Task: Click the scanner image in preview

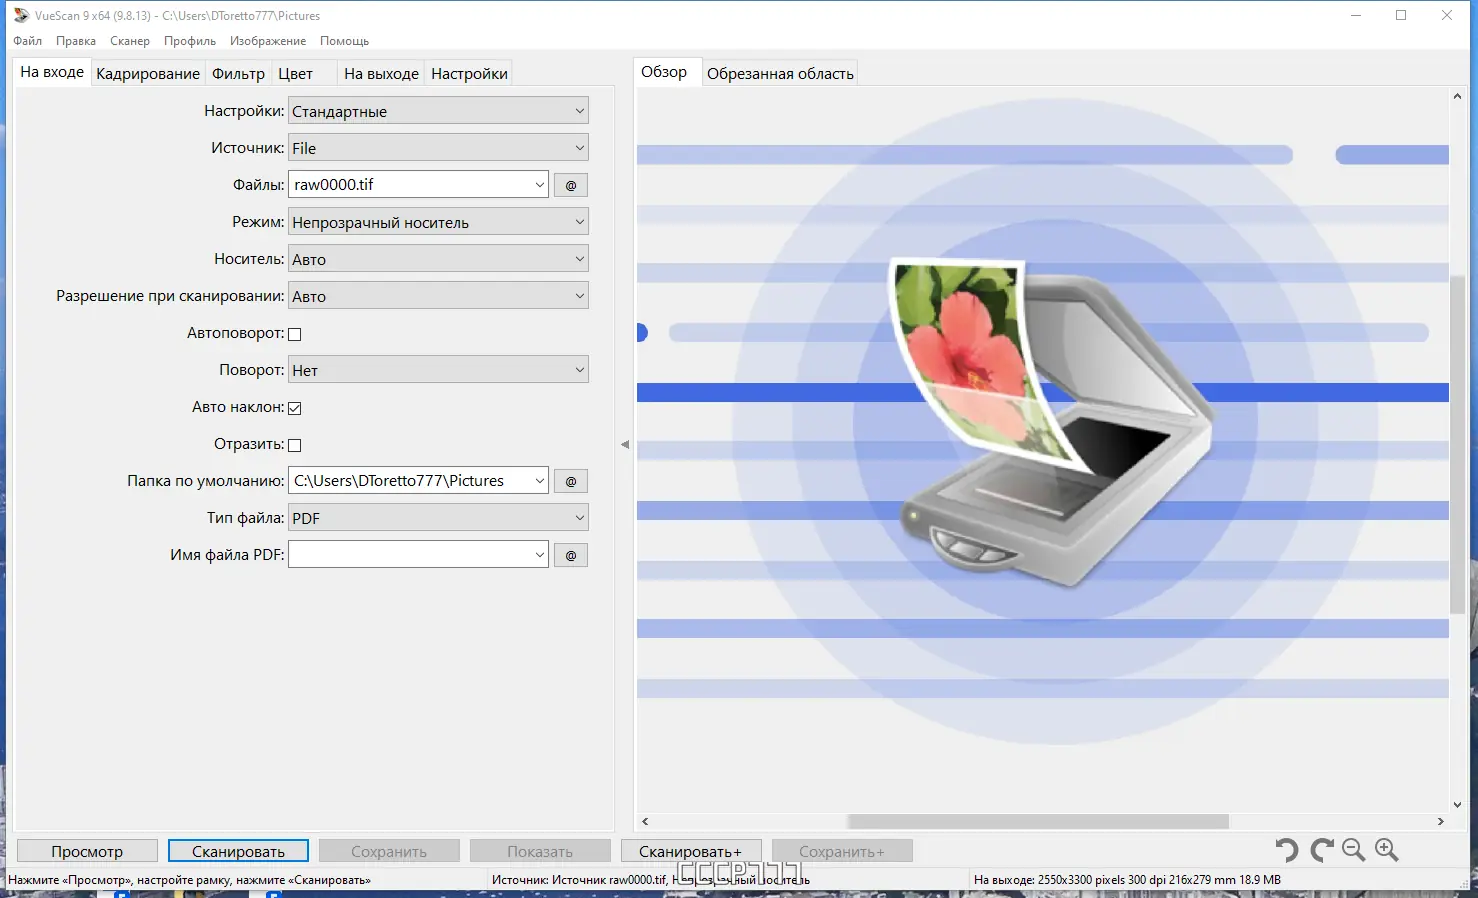Action: pyautogui.click(x=1050, y=425)
